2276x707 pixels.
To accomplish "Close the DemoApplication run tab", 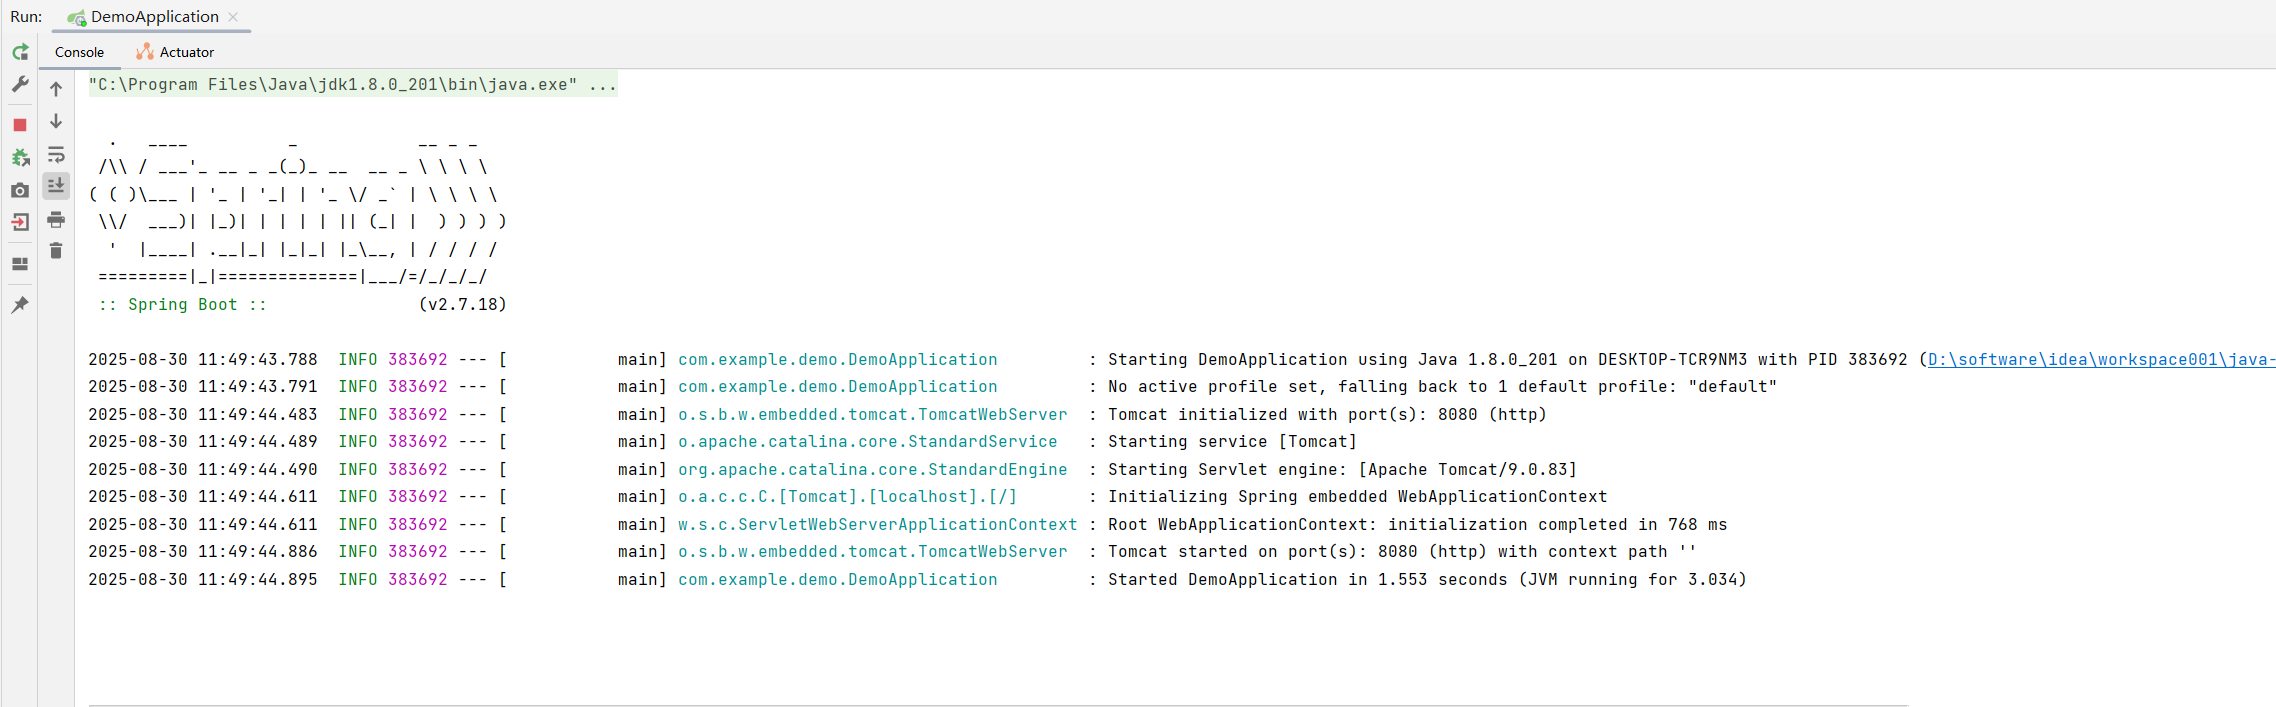I will 233,17.
